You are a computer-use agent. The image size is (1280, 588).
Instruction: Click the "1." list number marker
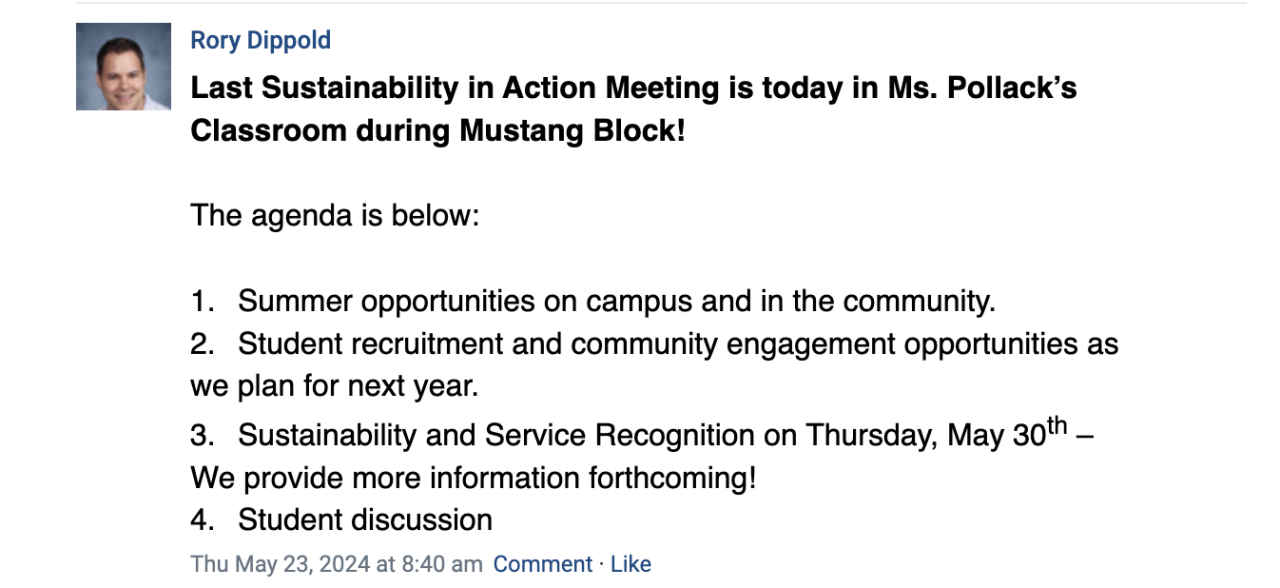[203, 301]
